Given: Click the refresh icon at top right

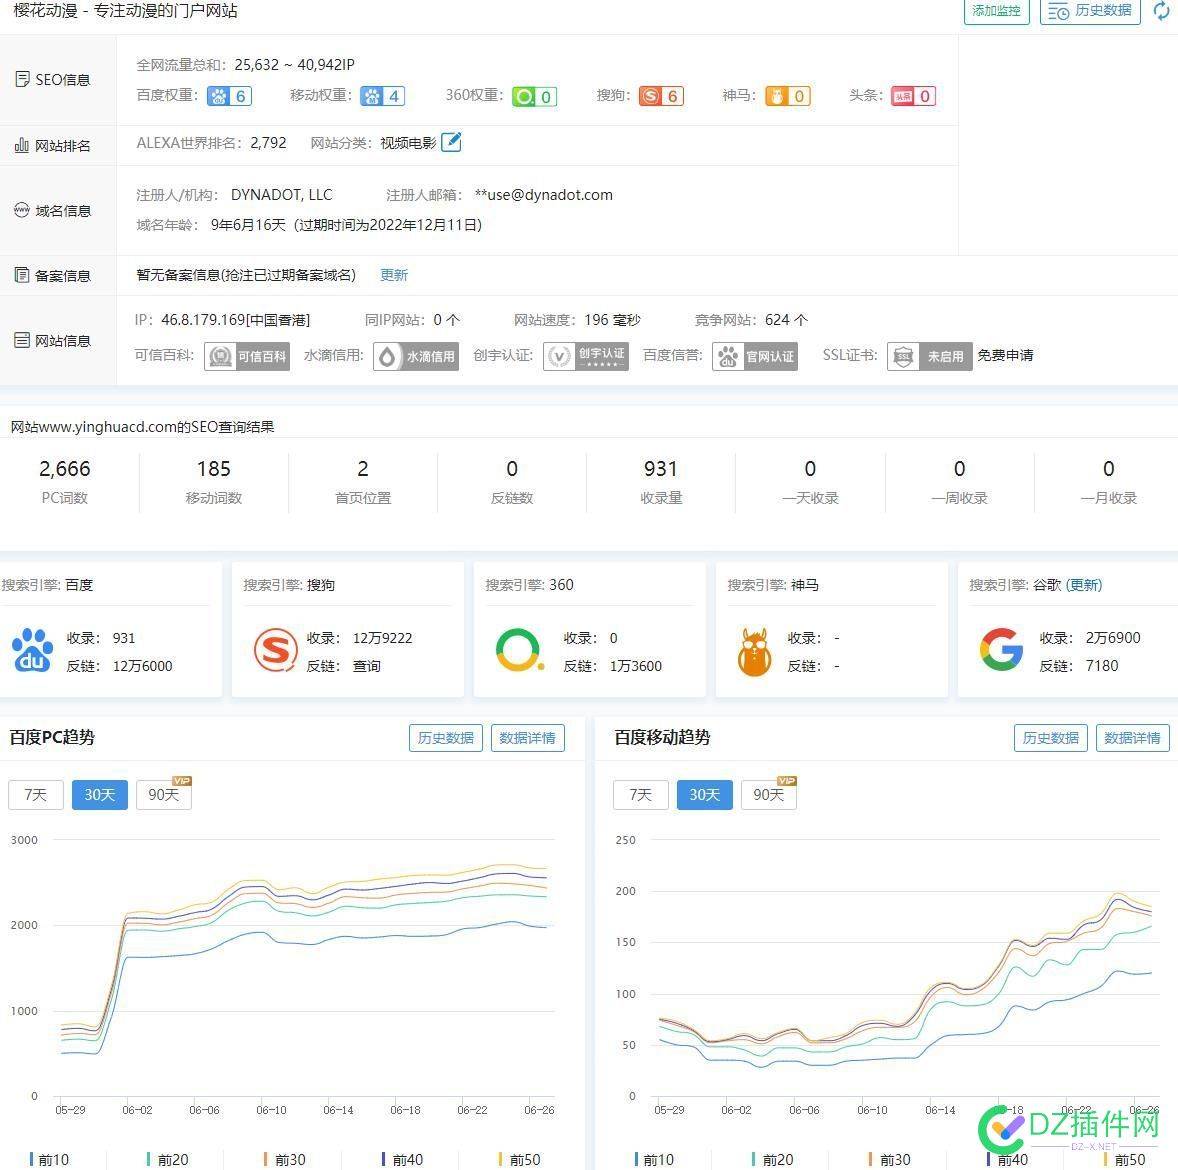Looking at the screenshot, I should pos(1161,11).
